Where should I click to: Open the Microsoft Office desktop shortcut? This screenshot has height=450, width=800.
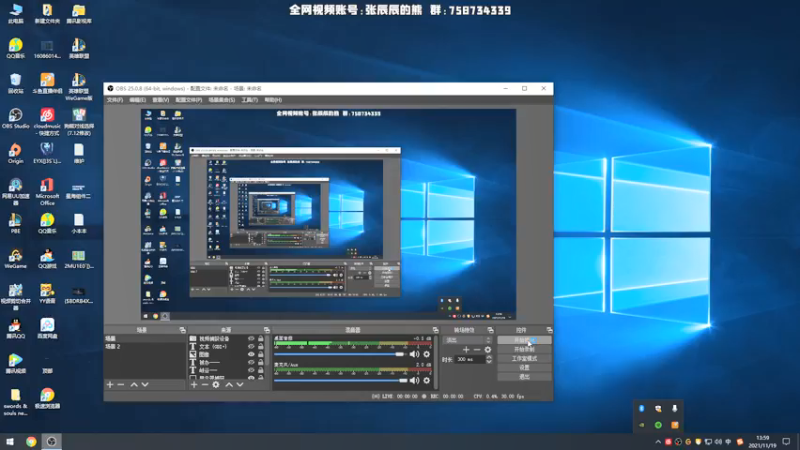point(47,192)
